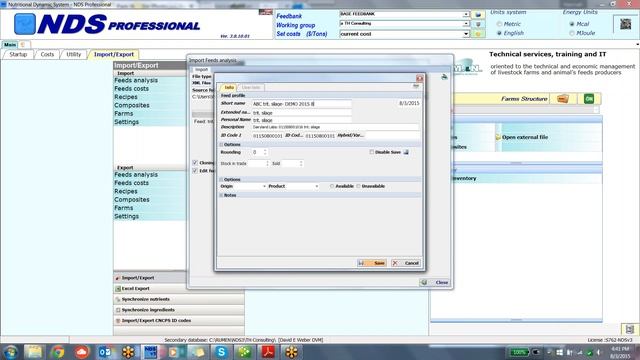The image size is (640, 360).
Task: Collapse the Notes section
Action: pos(222,195)
